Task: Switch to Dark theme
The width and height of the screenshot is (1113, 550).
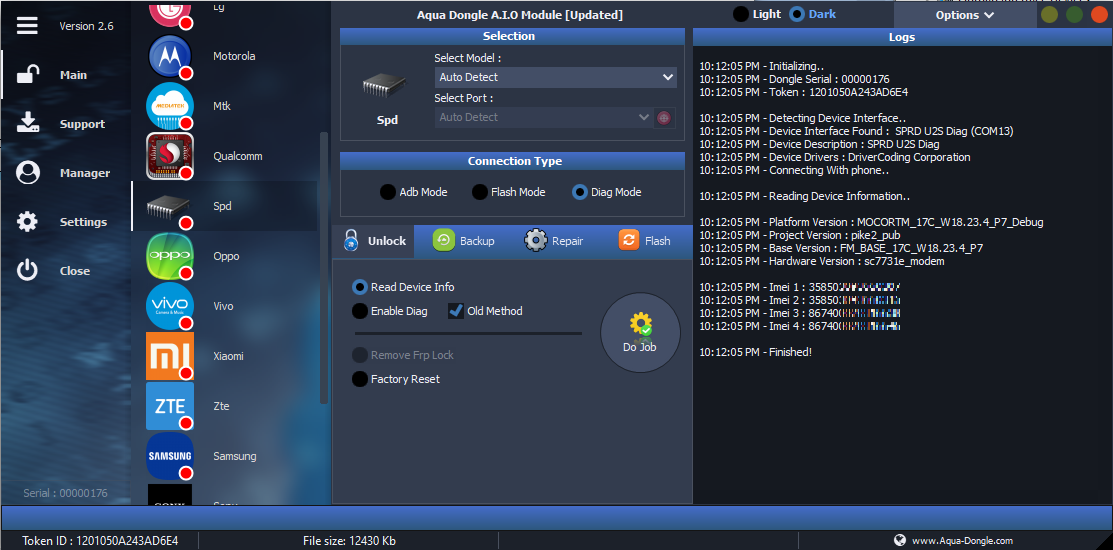Action: tap(813, 14)
